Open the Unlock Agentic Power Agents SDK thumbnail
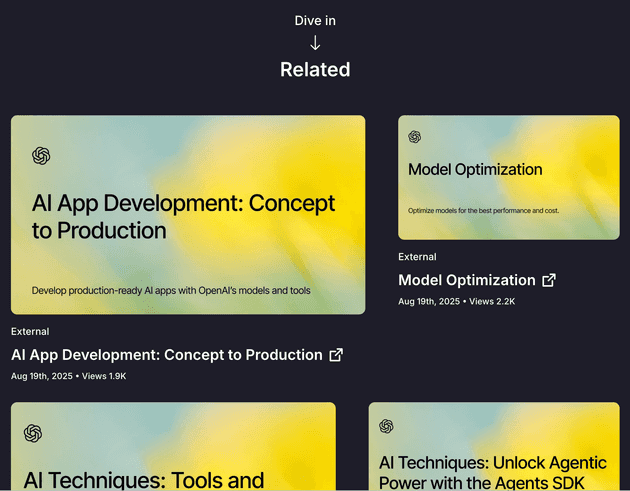 click(493, 450)
